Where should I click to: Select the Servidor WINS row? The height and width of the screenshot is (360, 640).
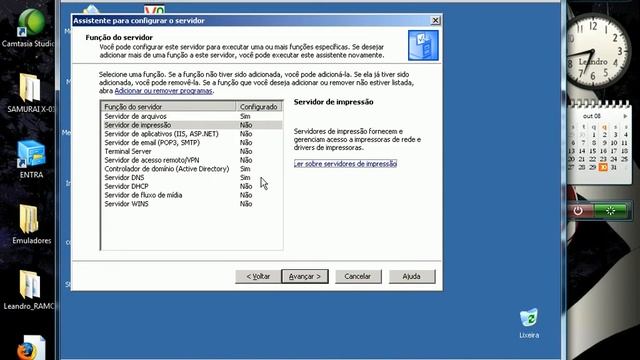[191, 204]
